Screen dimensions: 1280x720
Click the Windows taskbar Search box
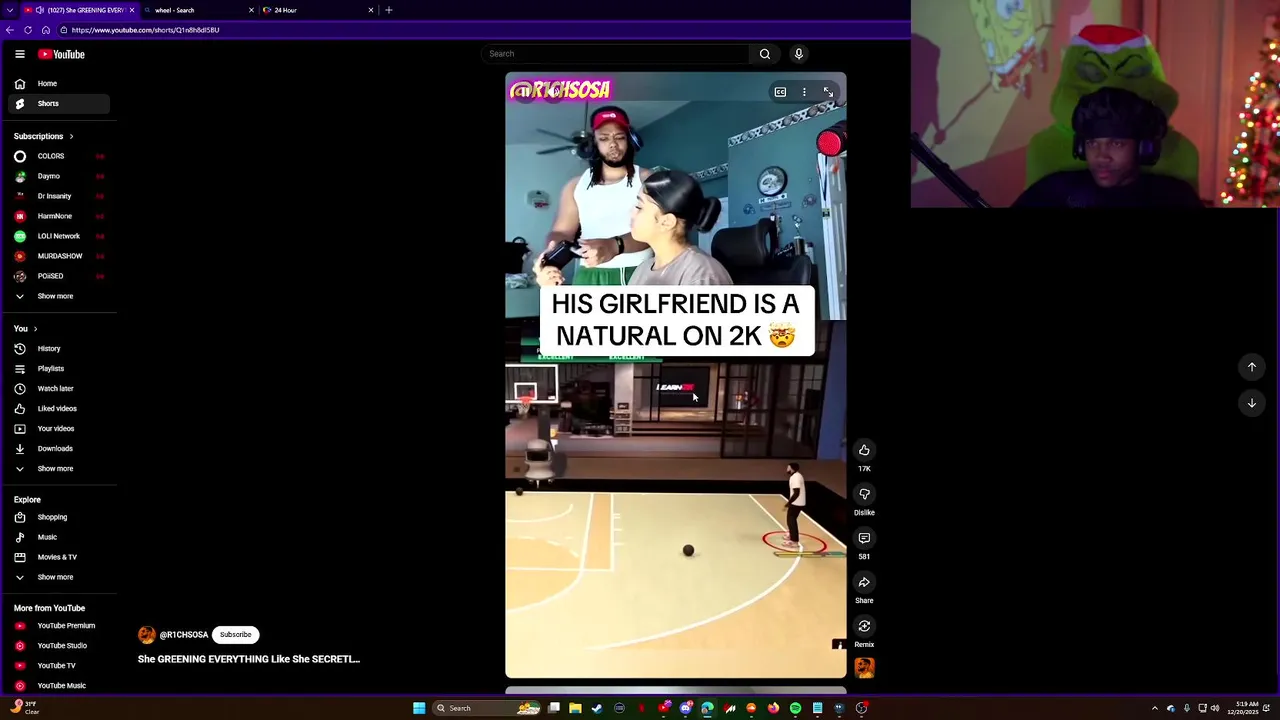point(487,708)
